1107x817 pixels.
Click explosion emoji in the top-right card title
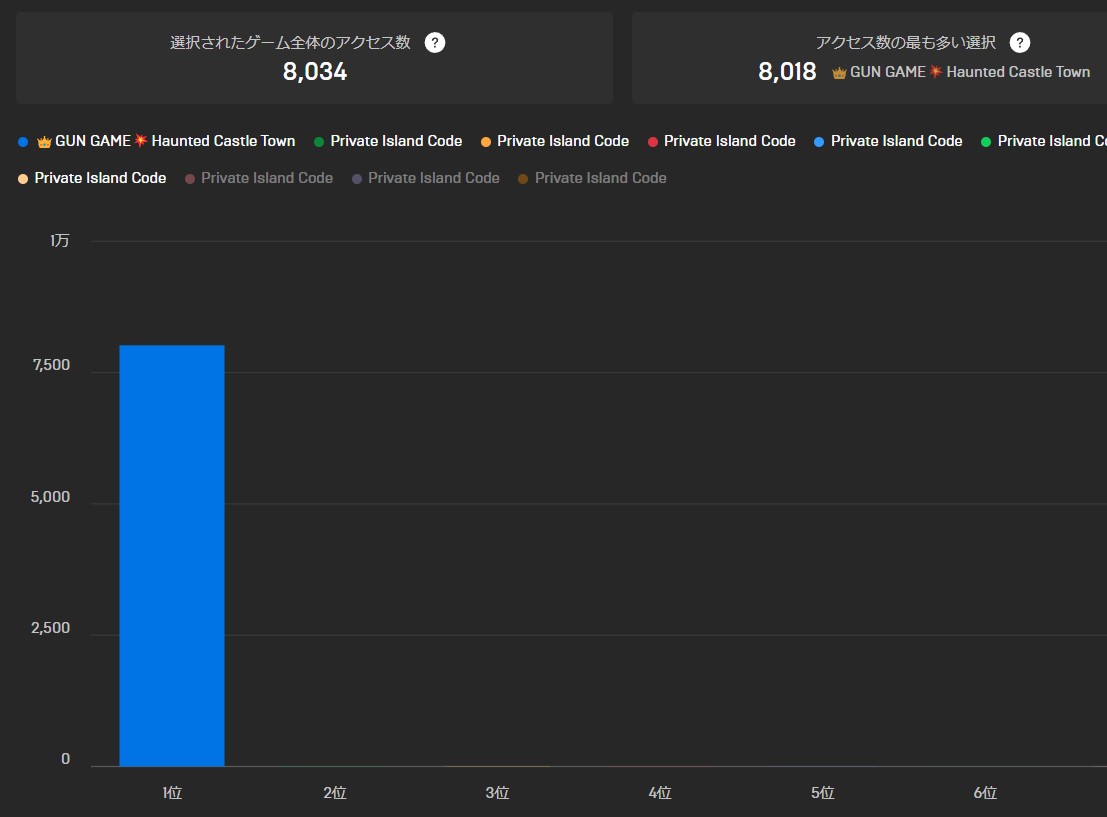[x=936, y=72]
